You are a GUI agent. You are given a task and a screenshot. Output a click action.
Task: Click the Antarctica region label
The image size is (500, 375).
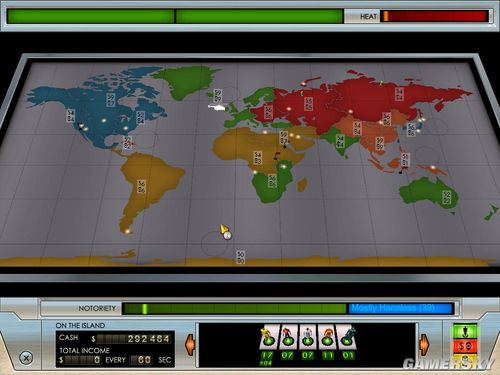[240, 257]
